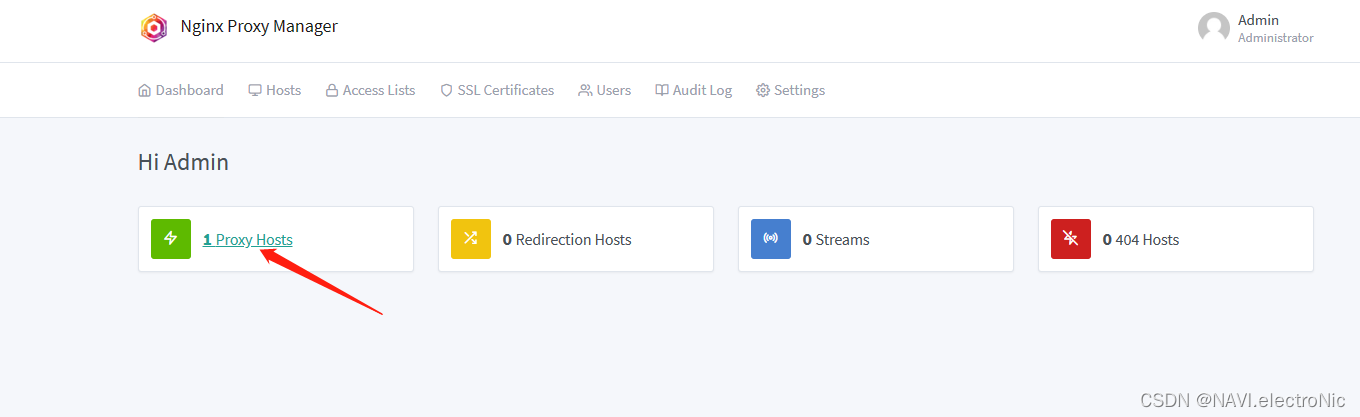The image size is (1360, 417).
Task: Open the Audit Log page
Action: (694, 90)
